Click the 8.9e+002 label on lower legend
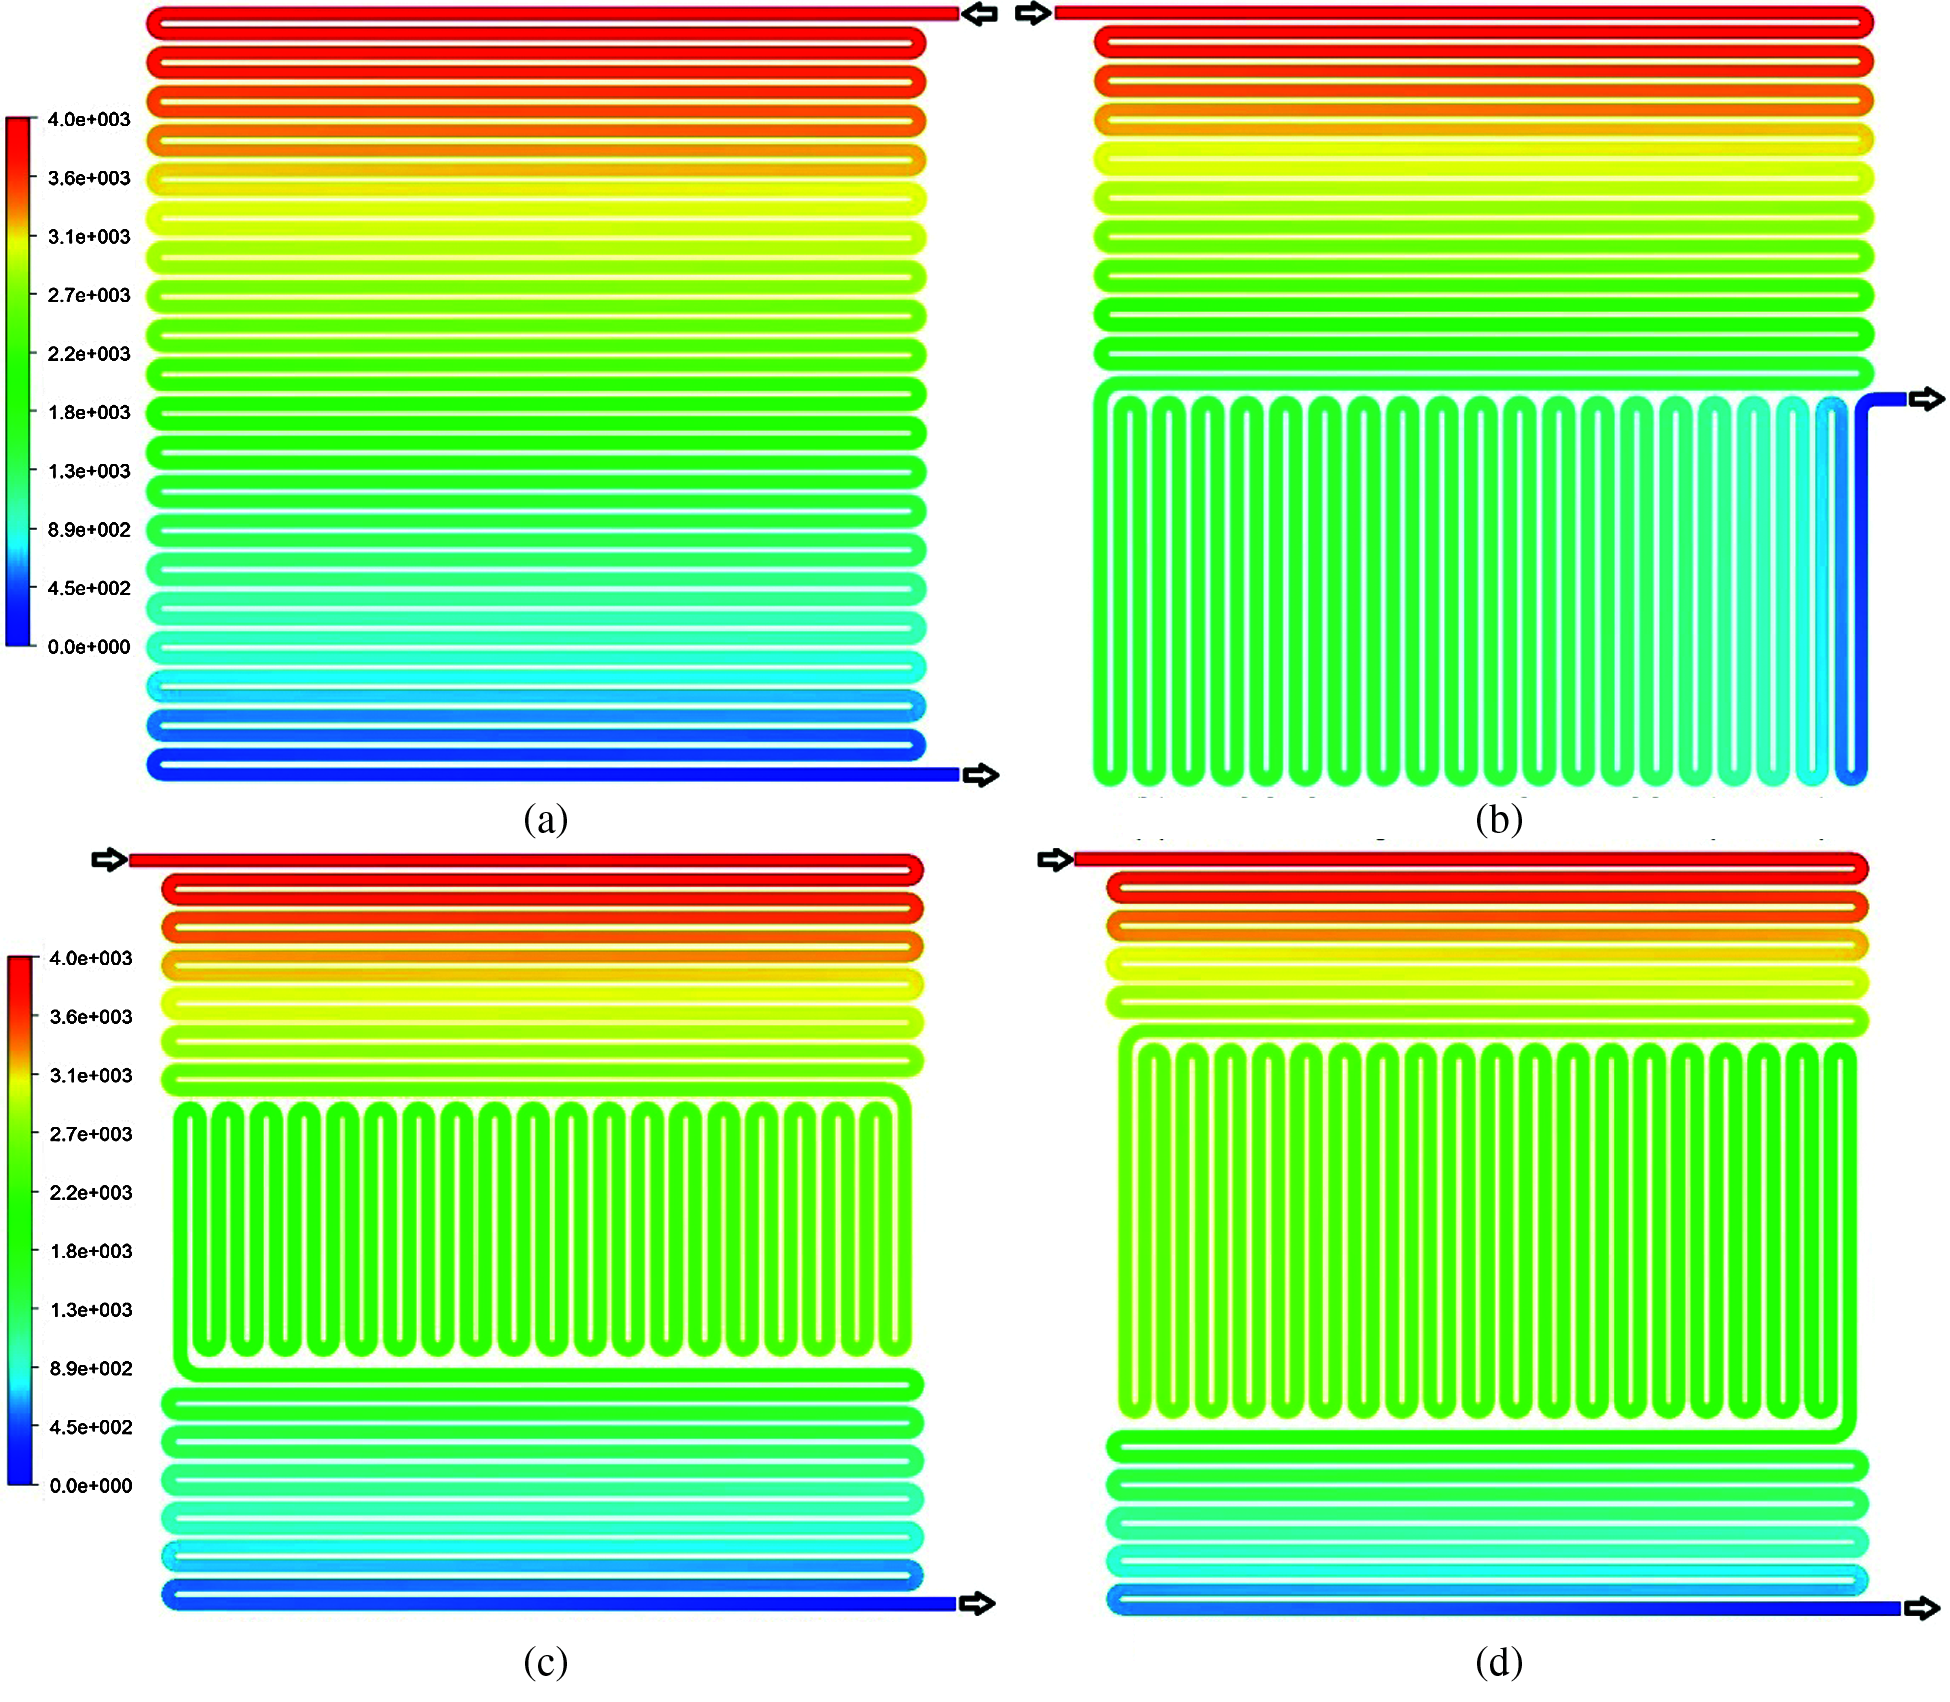This screenshot has width=1950, height=1702. click(91, 1368)
